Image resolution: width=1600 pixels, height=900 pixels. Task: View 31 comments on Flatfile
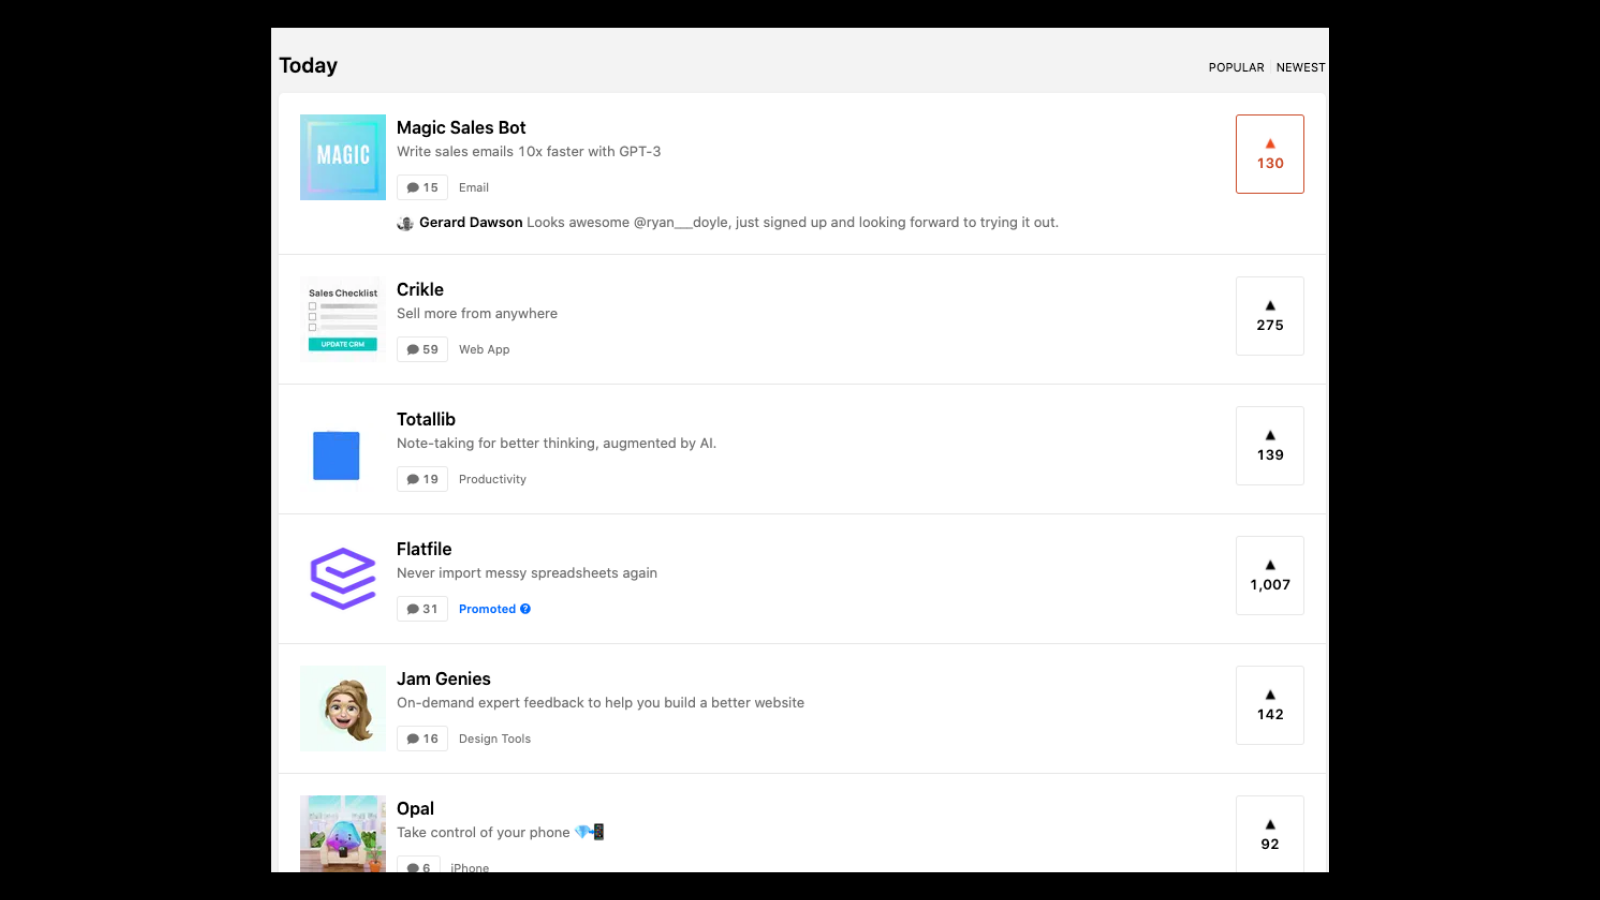click(422, 609)
